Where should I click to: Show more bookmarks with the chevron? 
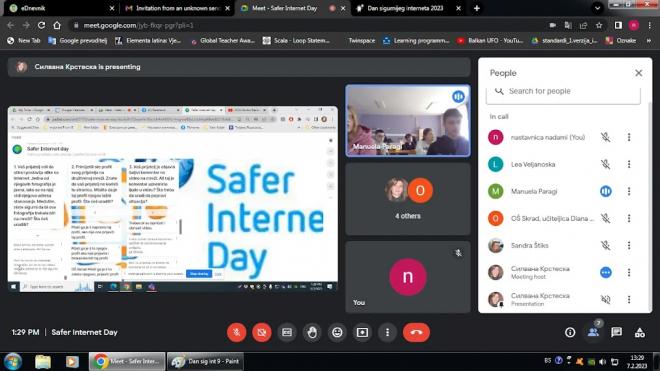[649, 40]
